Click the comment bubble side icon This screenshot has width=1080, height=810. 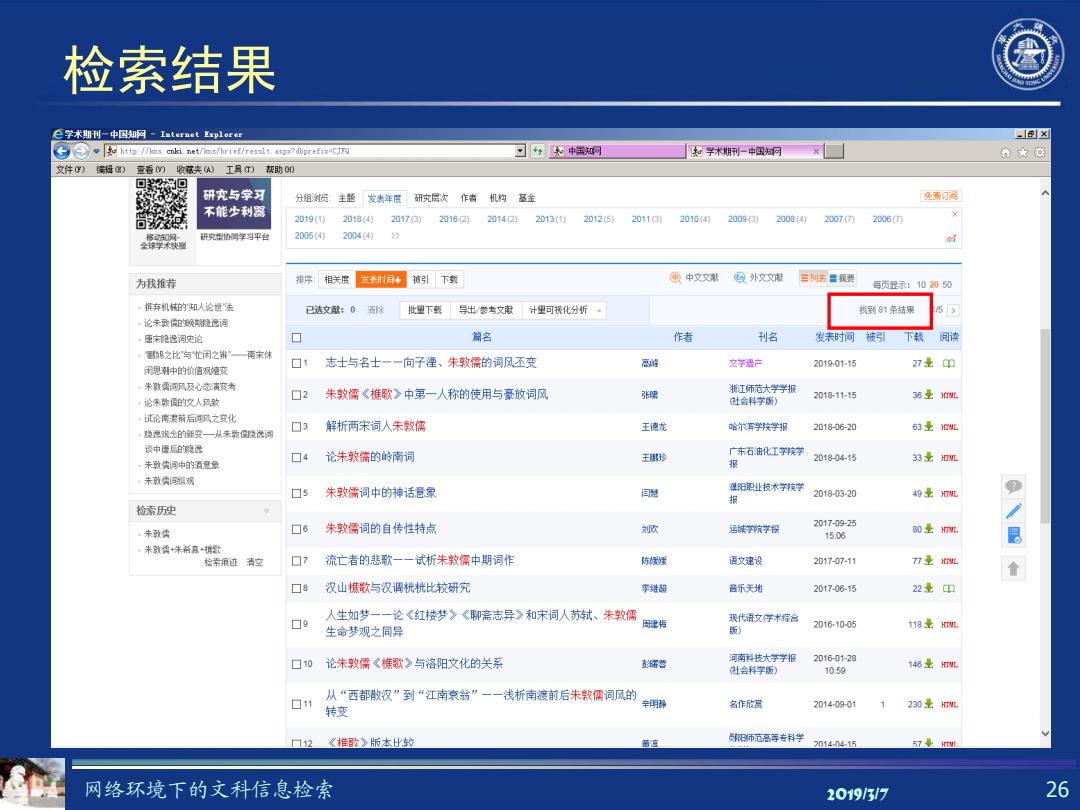click(x=1013, y=486)
